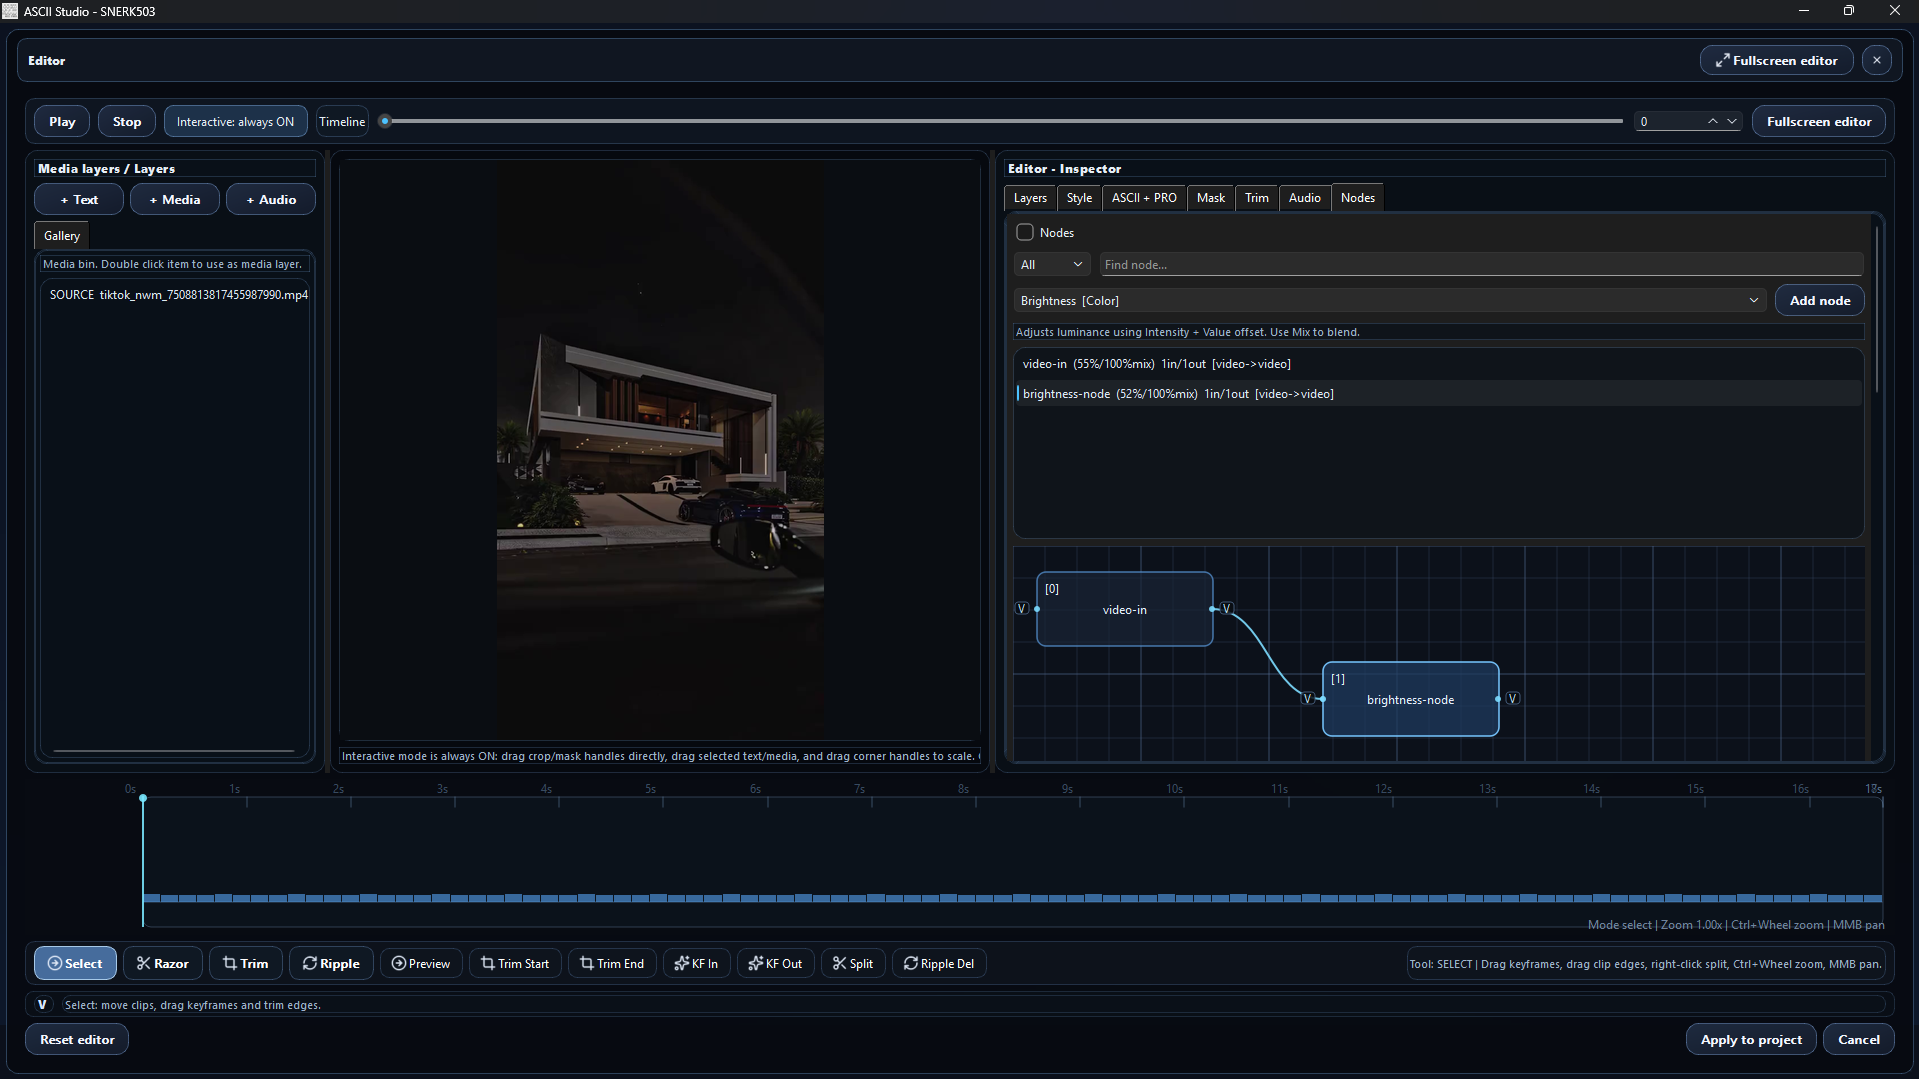Viewport: 1919px width, 1079px height.
Task: Toggle the Nodes checkbox in the Inspector
Action: 1024,231
